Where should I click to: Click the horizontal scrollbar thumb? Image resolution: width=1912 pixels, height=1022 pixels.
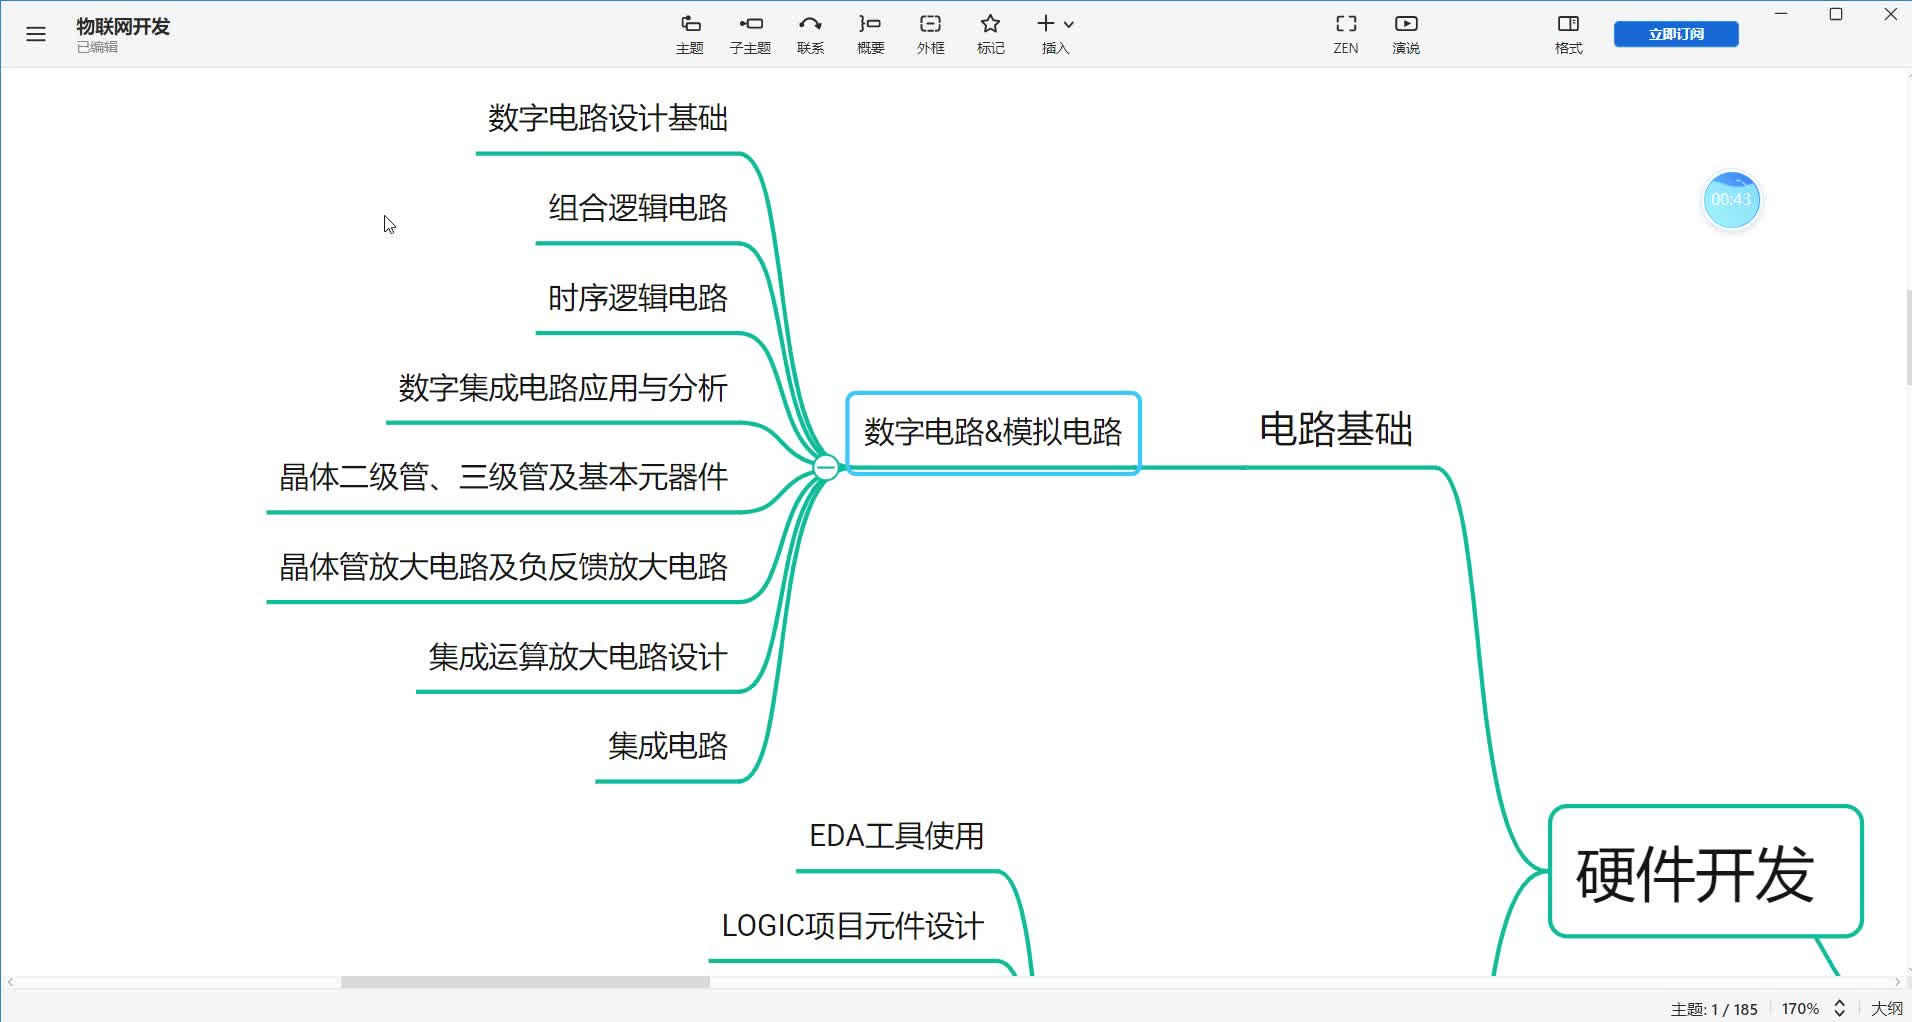point(525,982)
